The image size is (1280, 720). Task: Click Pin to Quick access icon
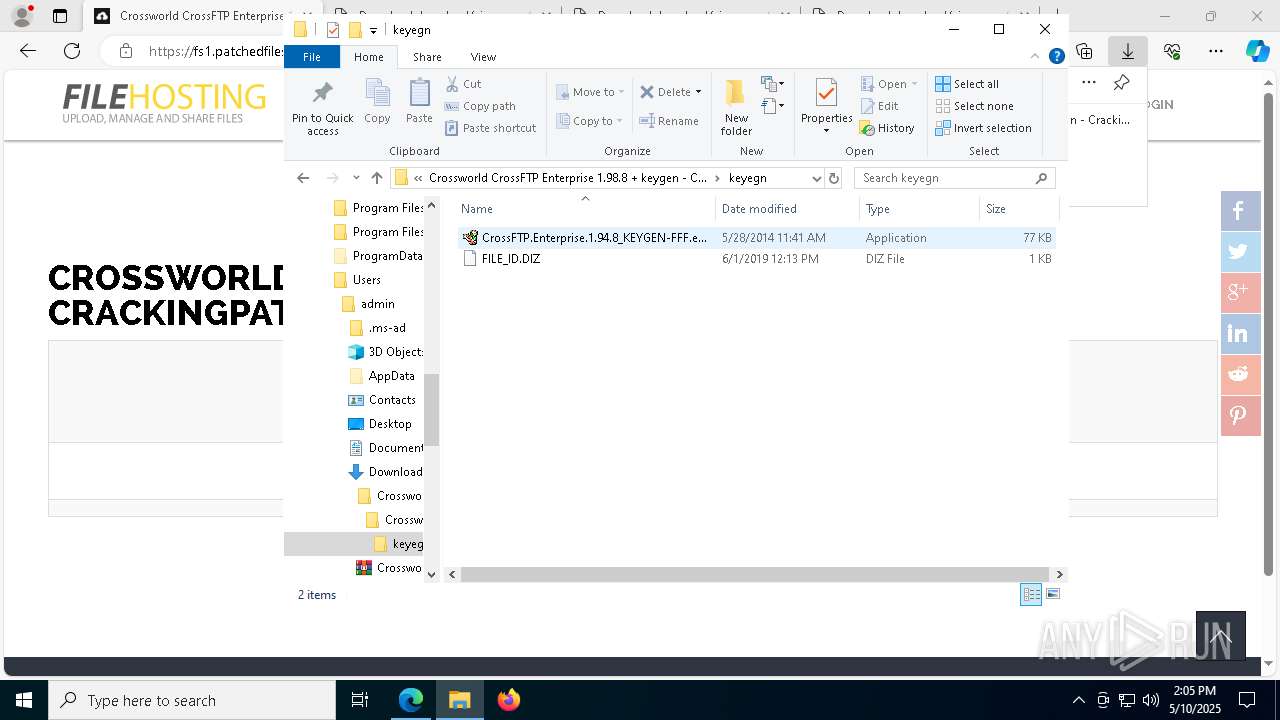click(x=322, y=108)
